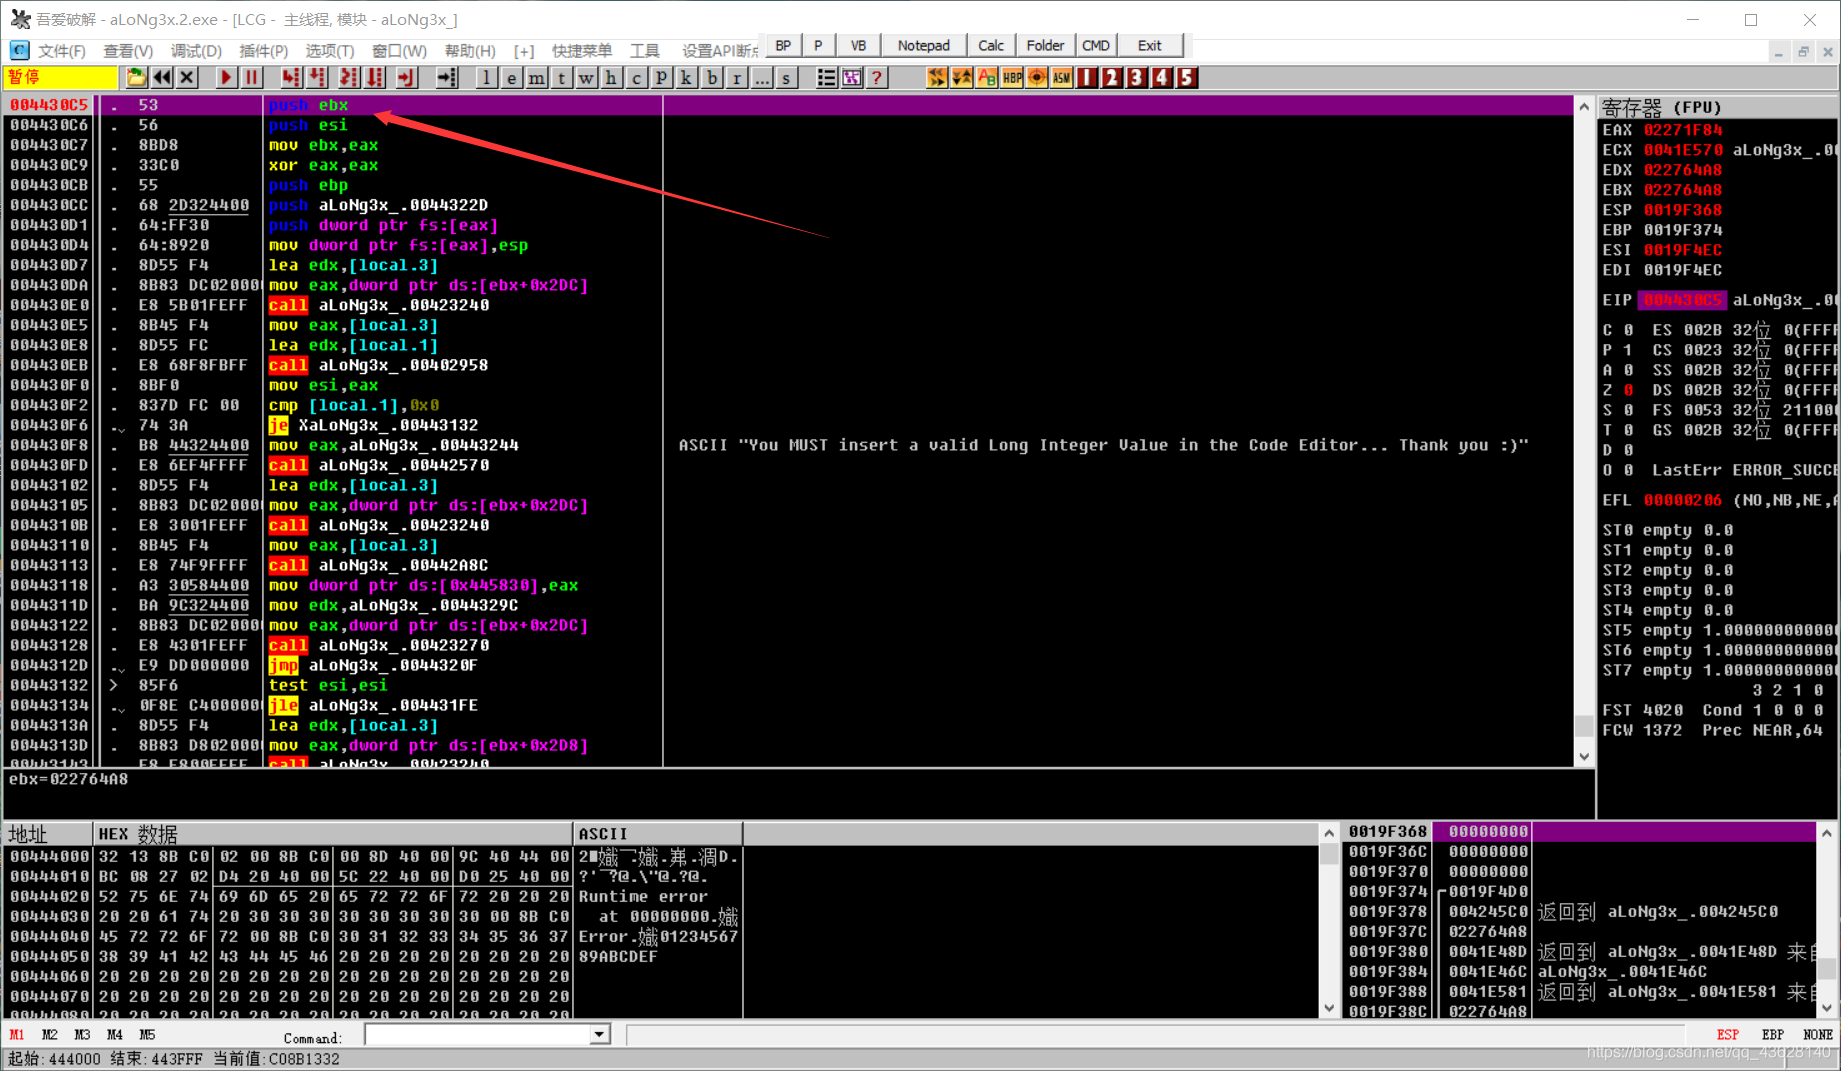The width and height of the screenshot is (1841, 1071).
Task: Open the CPU window with the 'c' icon
Action: (636, 77)
